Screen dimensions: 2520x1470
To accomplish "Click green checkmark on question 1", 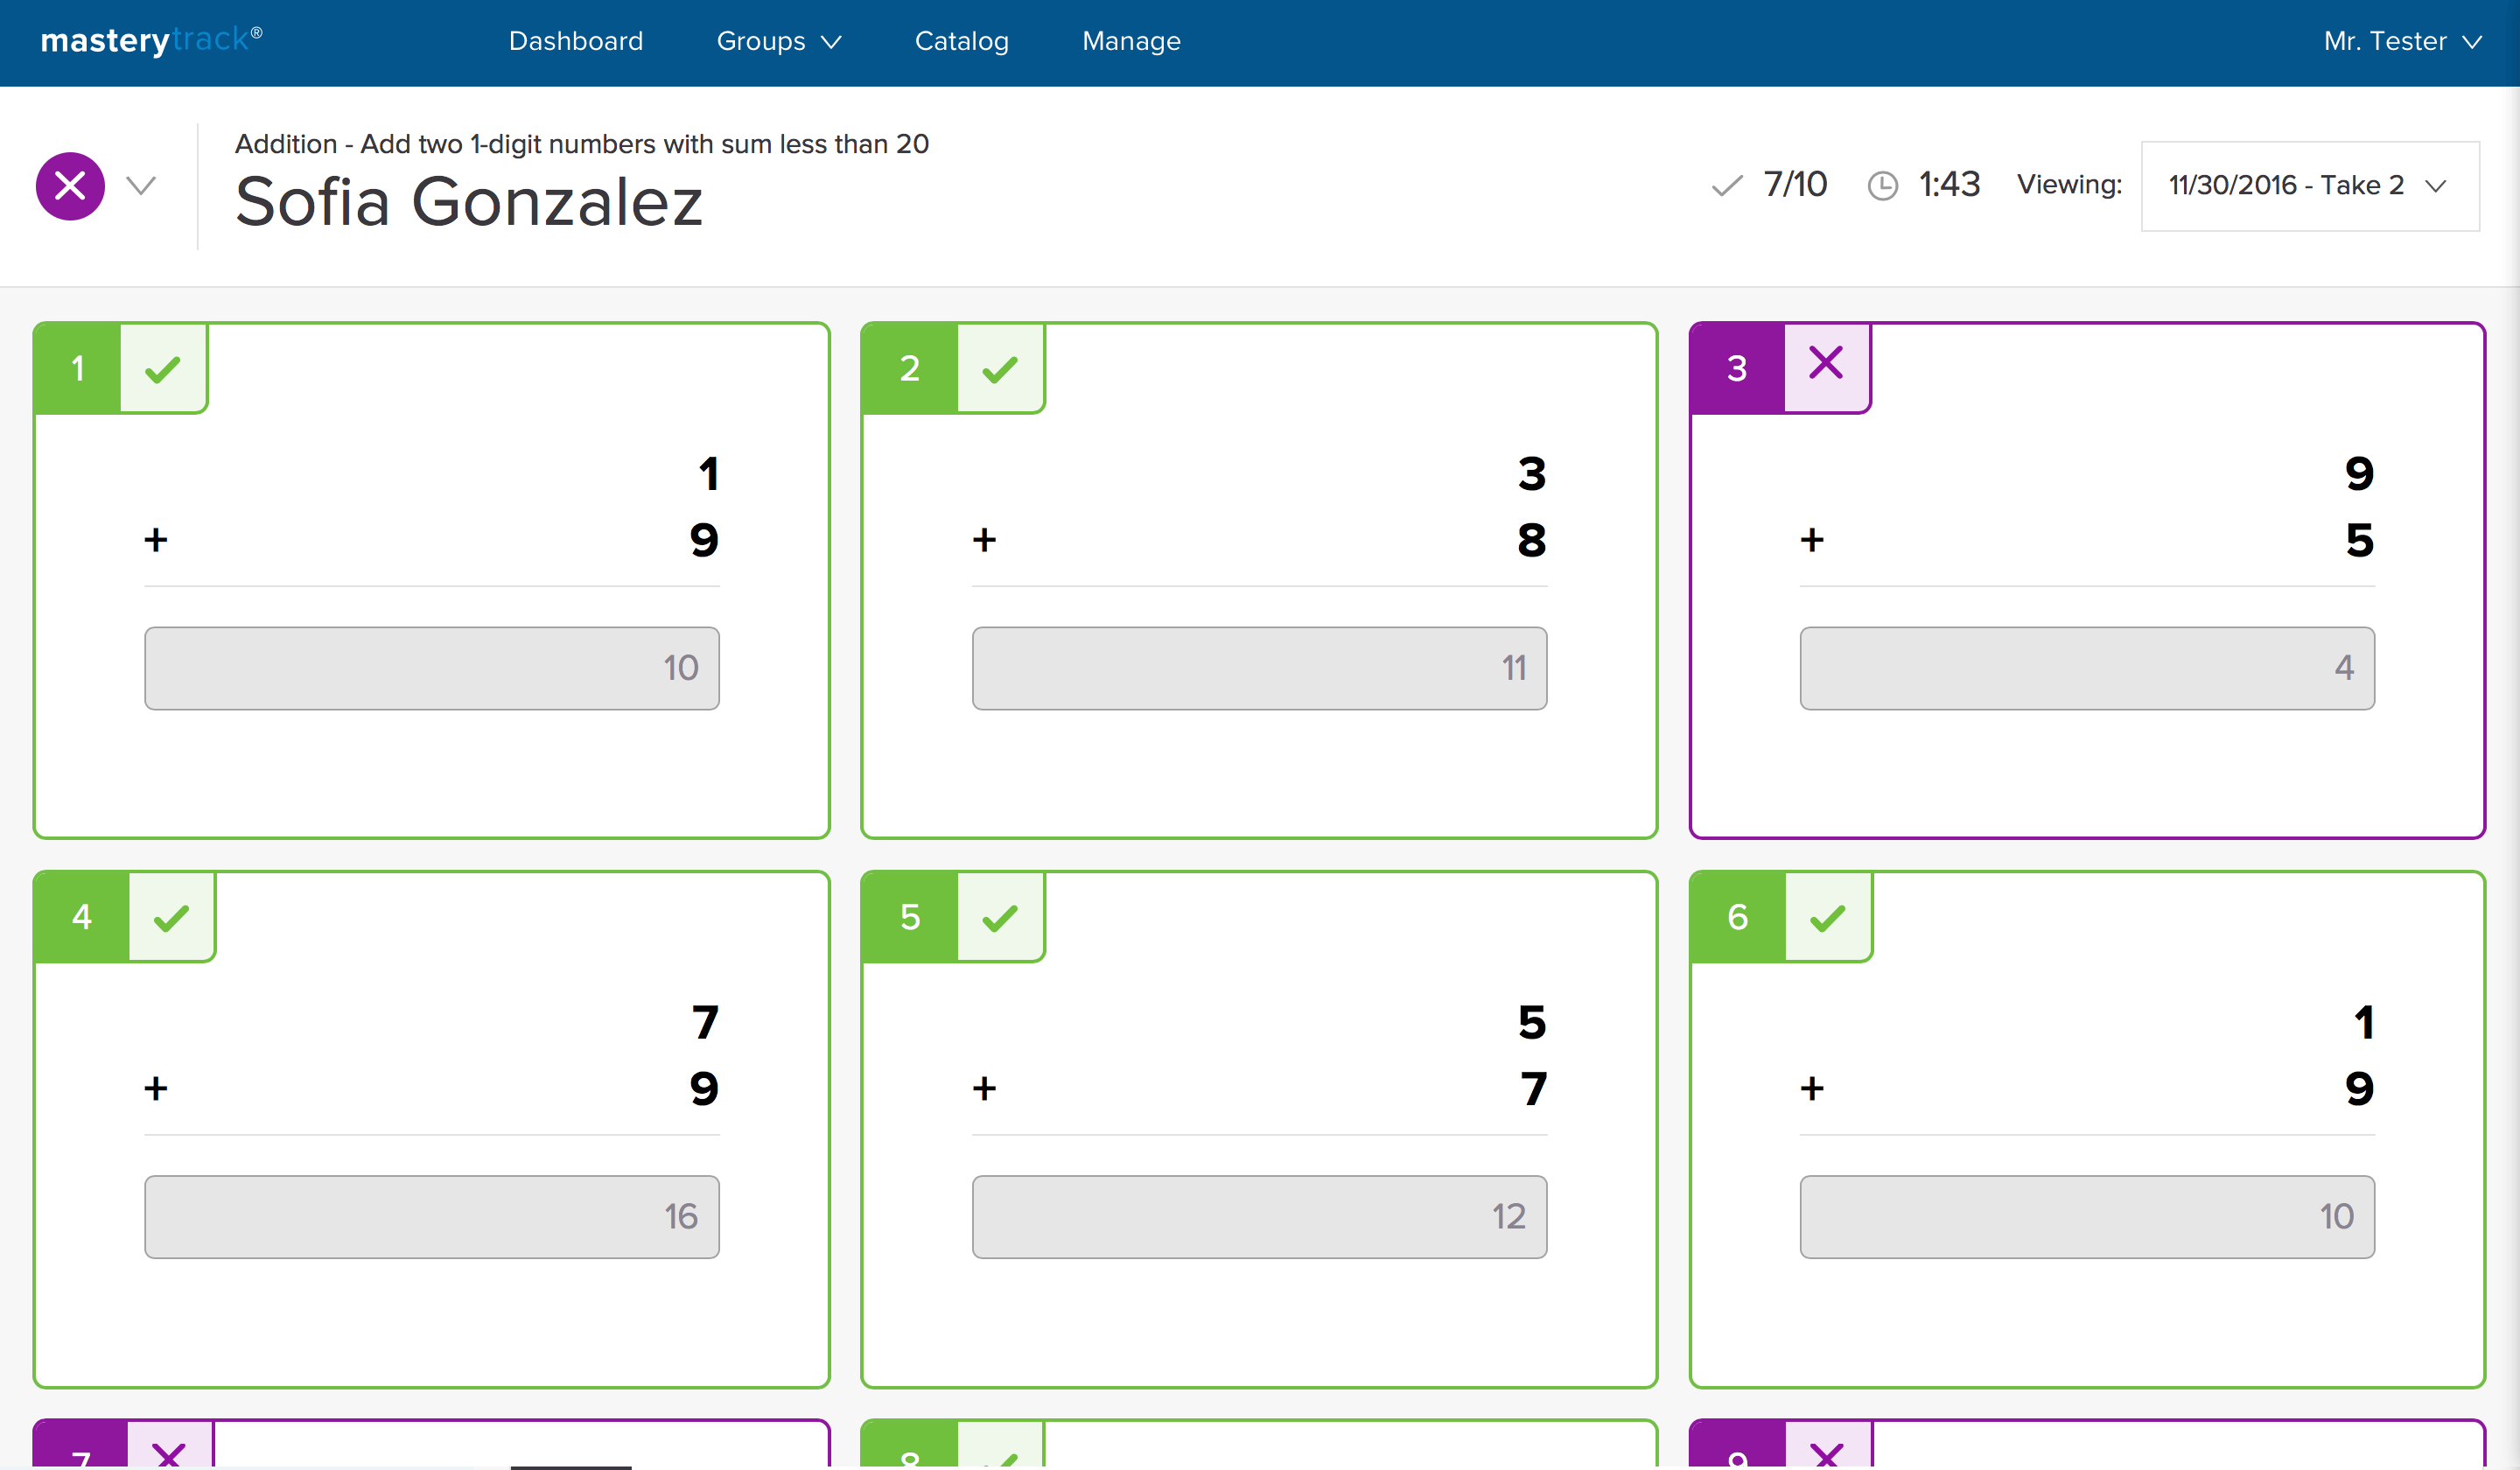I will [163, 369].
